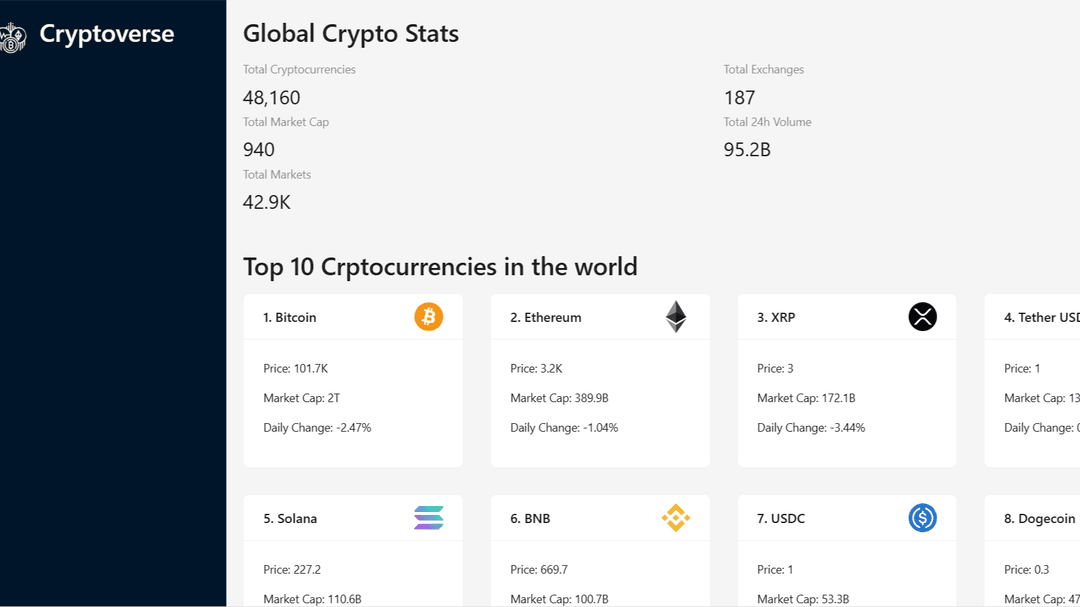This screenshot has width=1080, height=607.
Task: Open the Cryptoverse home link
Action: click(x=106, y=34)
